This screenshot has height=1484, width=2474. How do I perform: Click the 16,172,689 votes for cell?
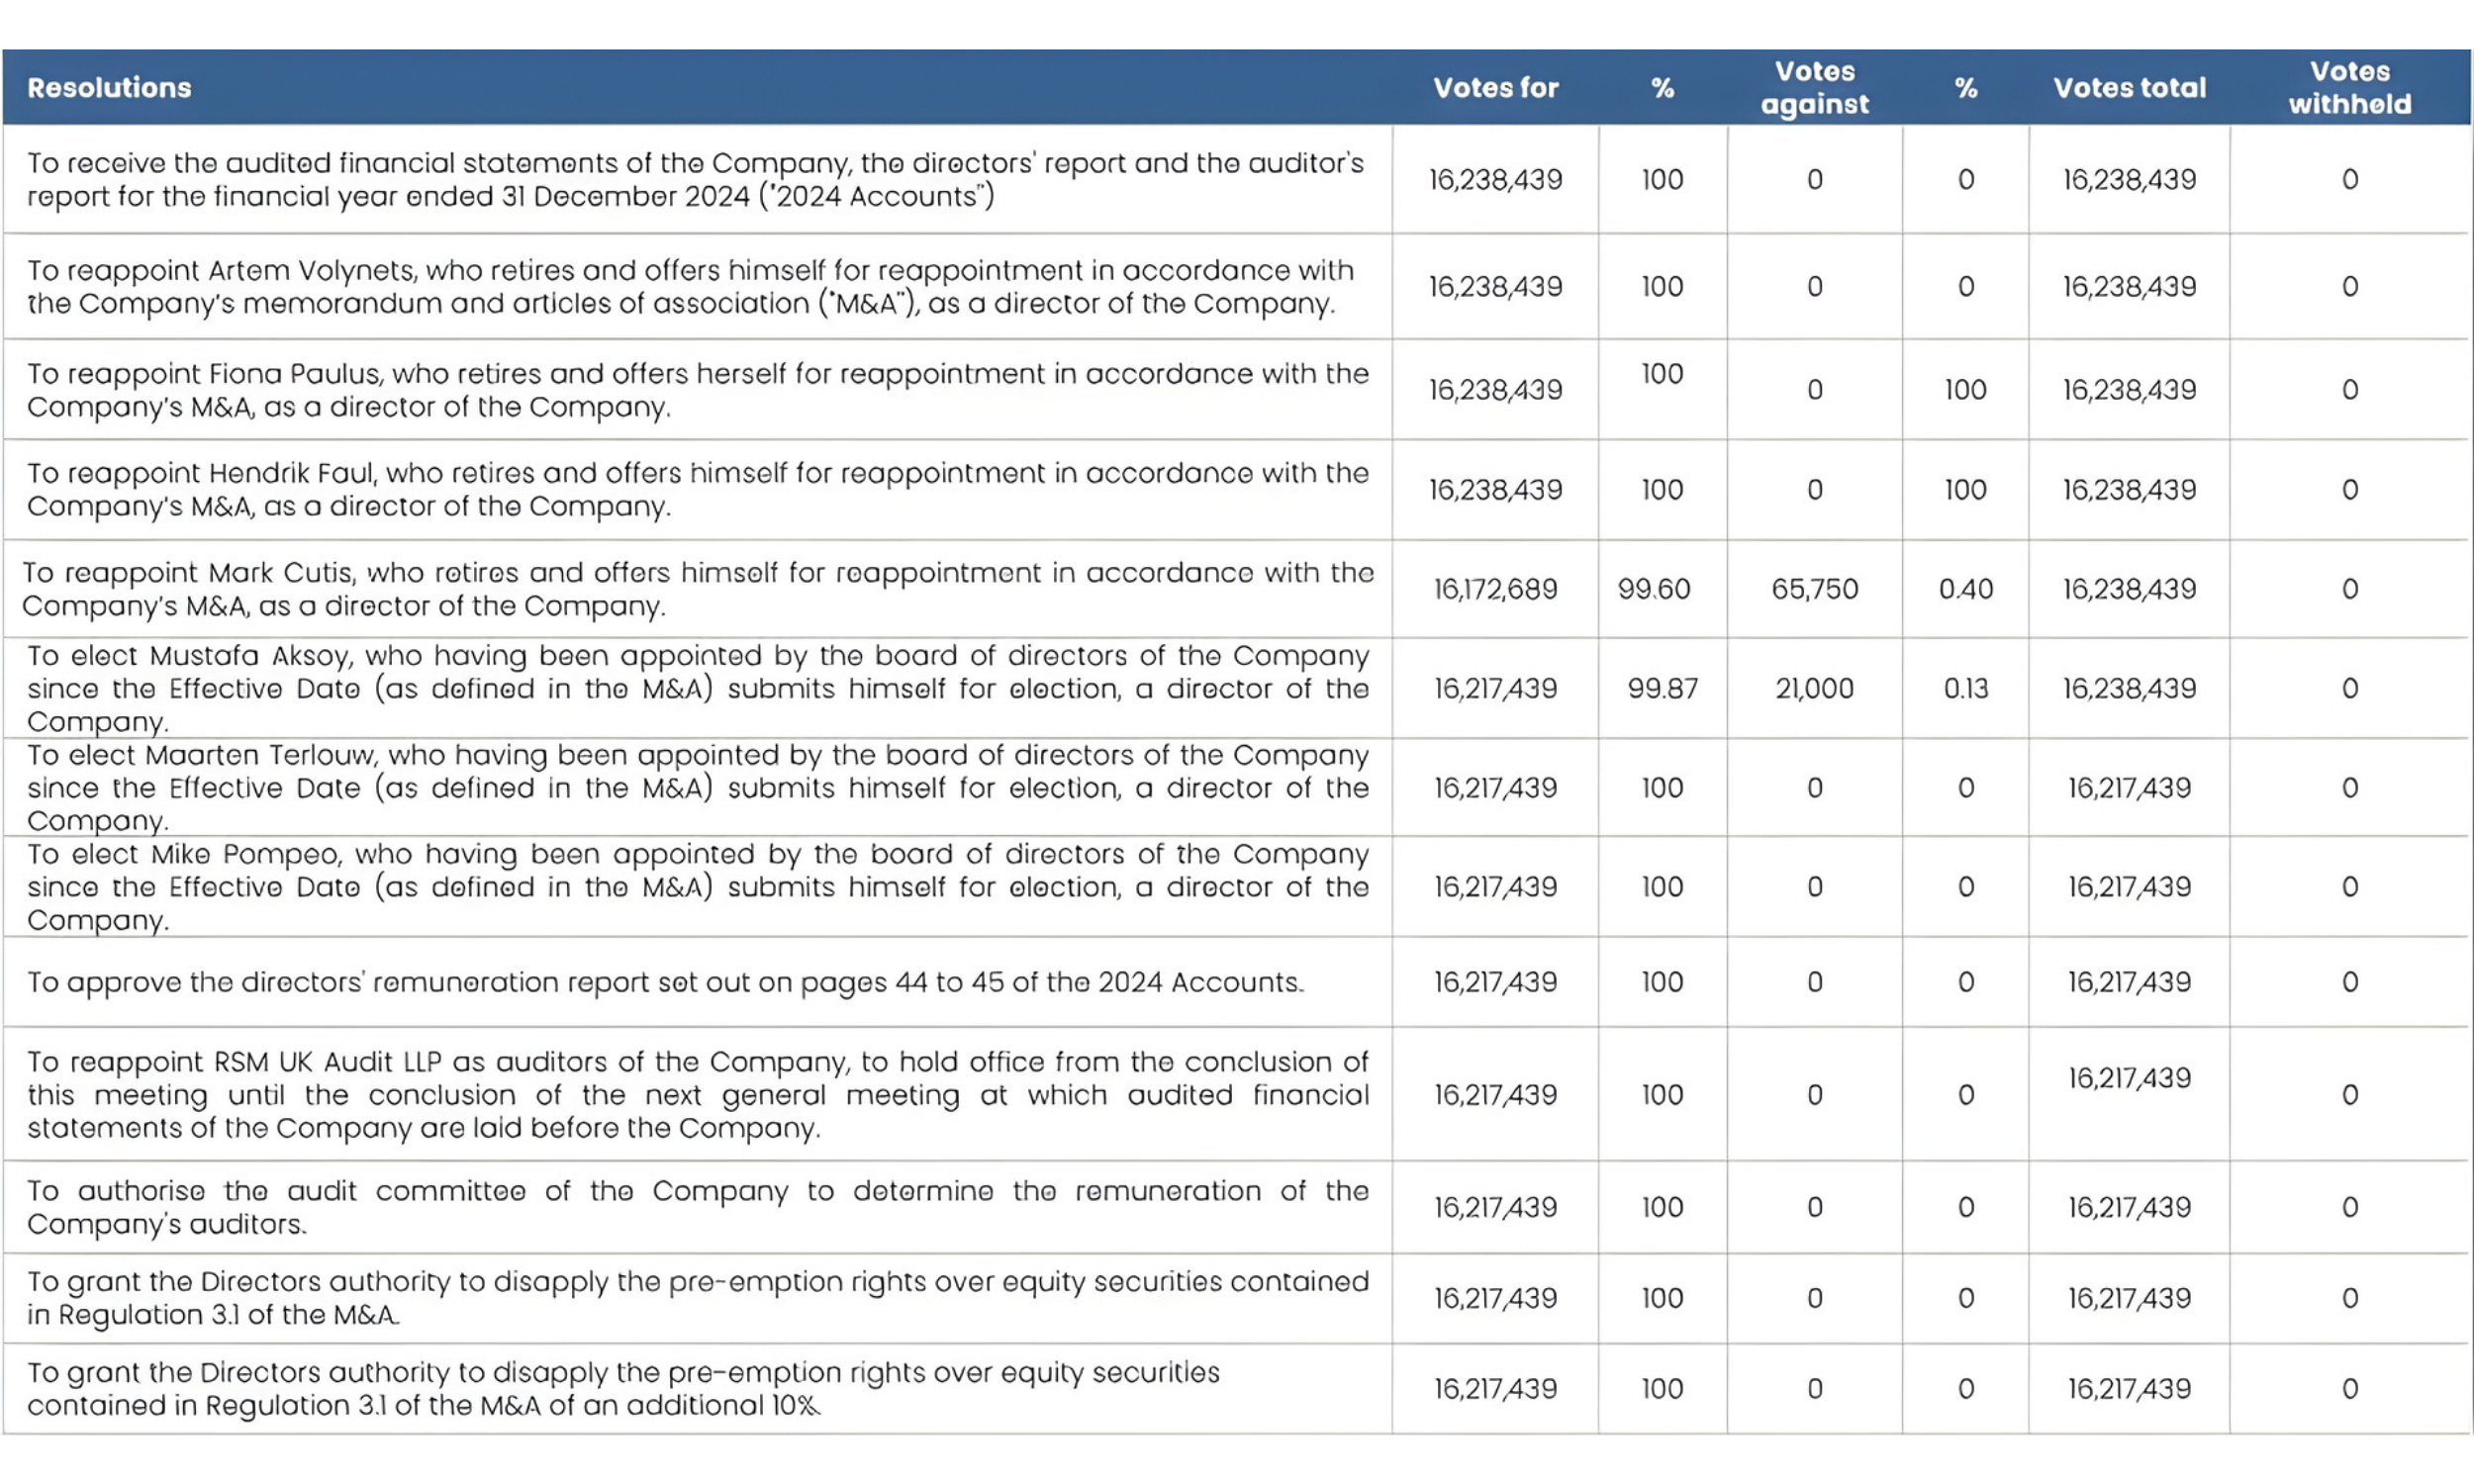pos(1495,589)
